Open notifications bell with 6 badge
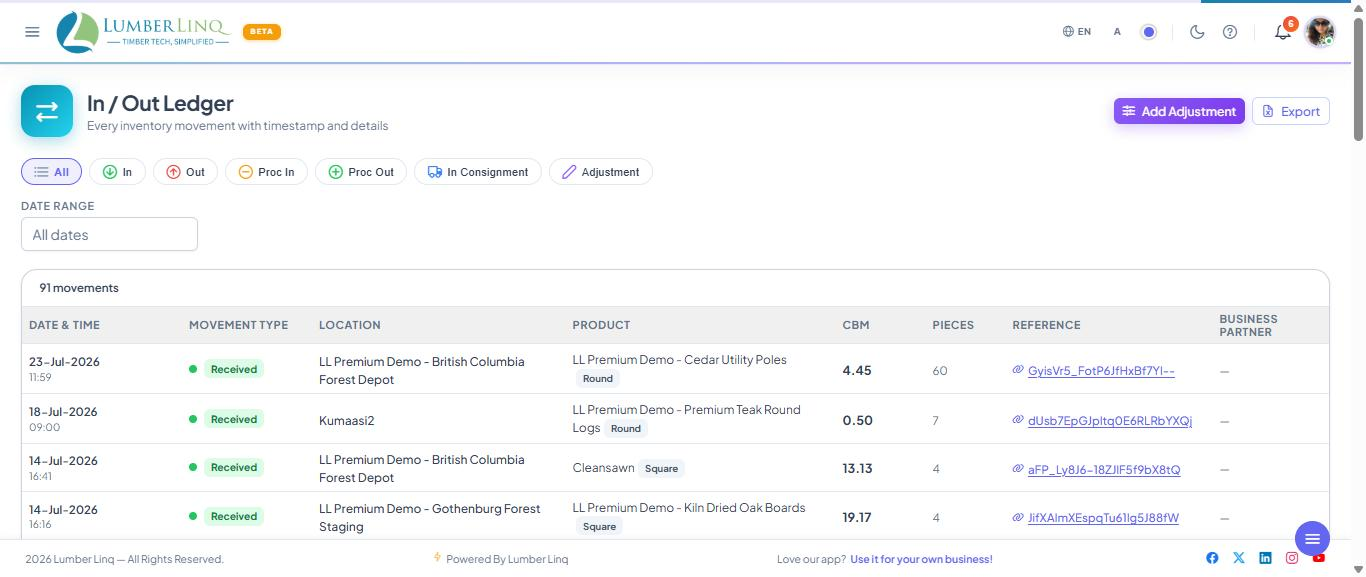1366x577 pixels. 1284,30
